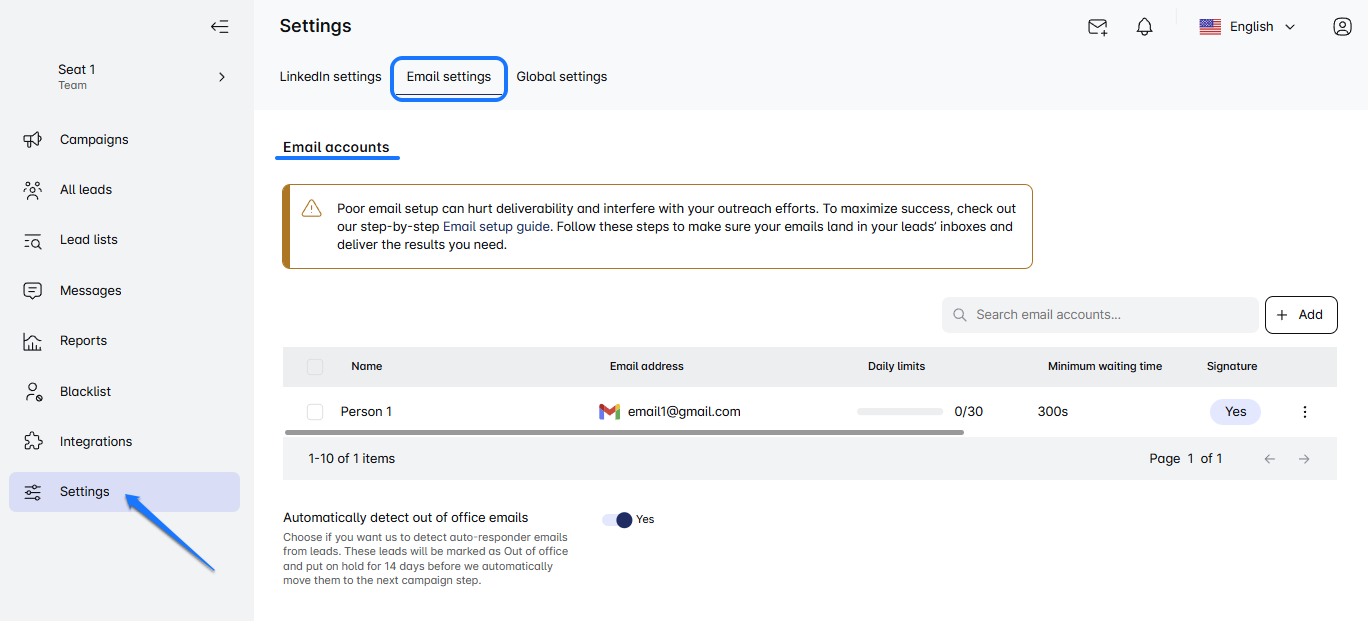
Task: Select all email accounts with the header checkbox
Action: point(315,367)
